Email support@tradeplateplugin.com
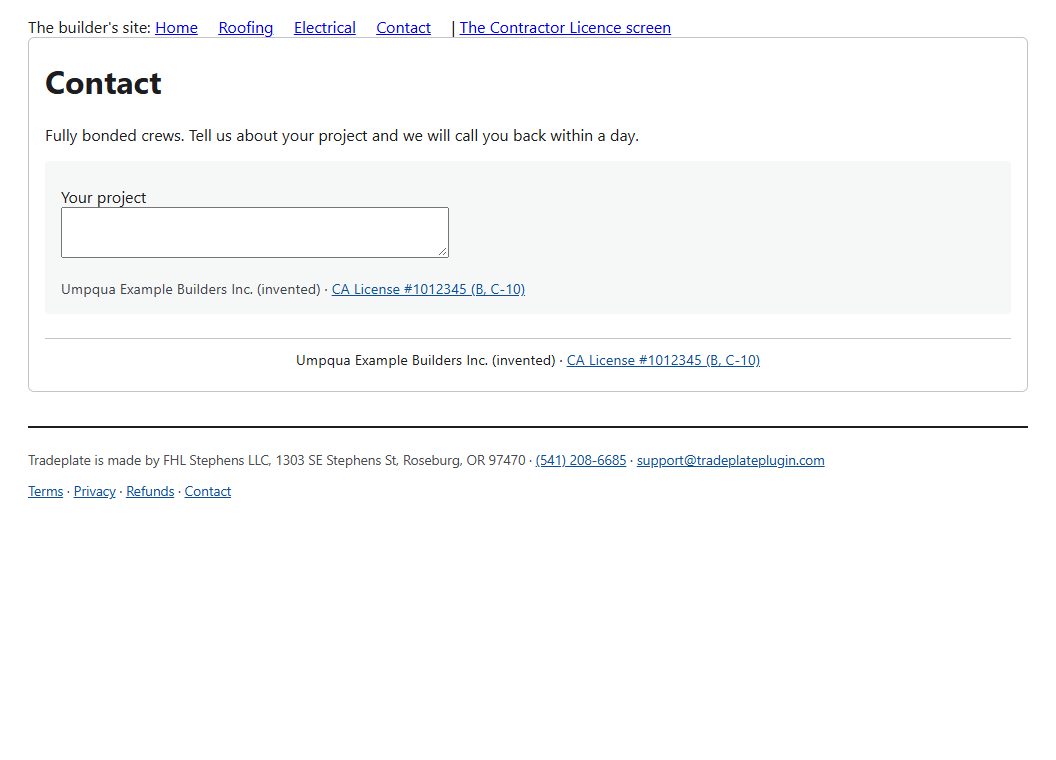The height and width of the screenshot is (760, 1056). (x=731, y=460)
